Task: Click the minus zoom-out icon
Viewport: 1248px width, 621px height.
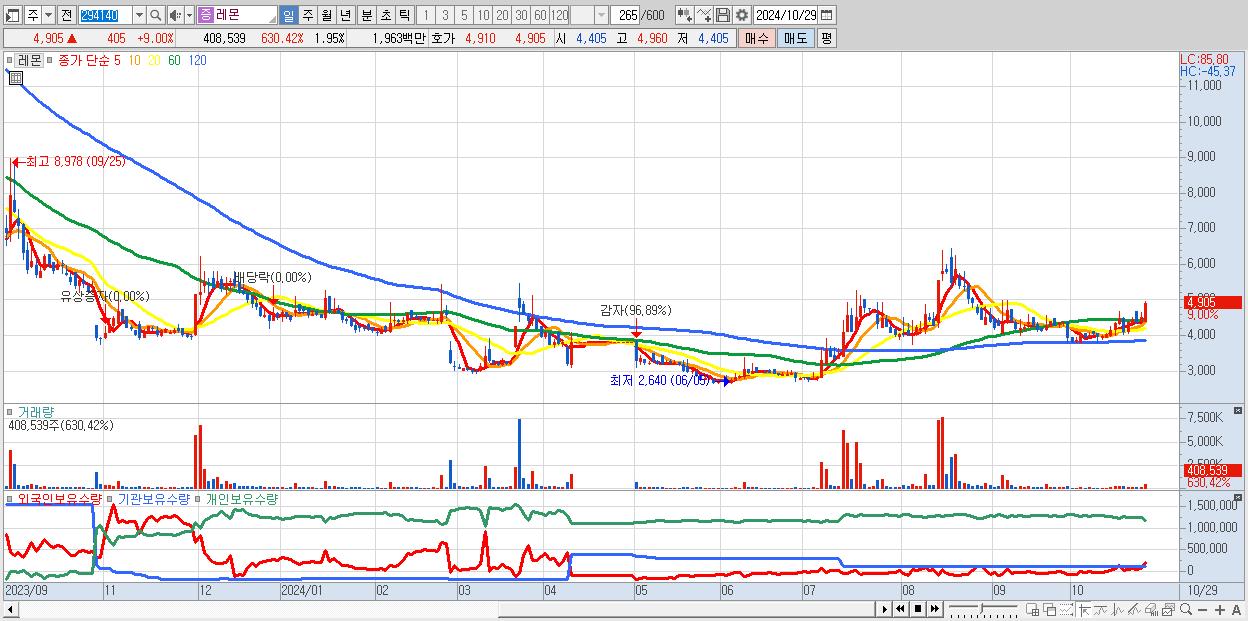Action: (1202, 610)
